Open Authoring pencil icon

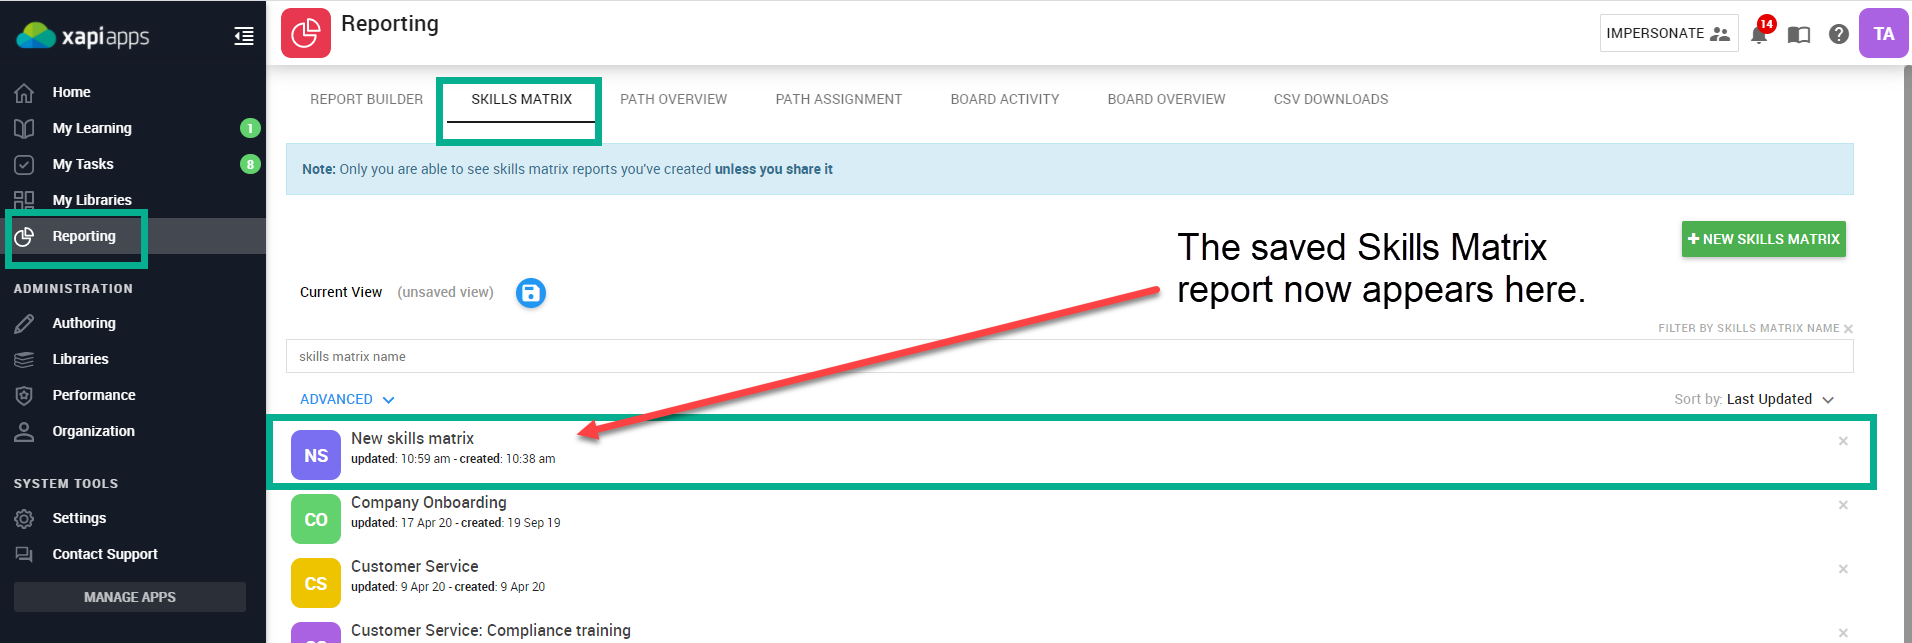point(24,324)
